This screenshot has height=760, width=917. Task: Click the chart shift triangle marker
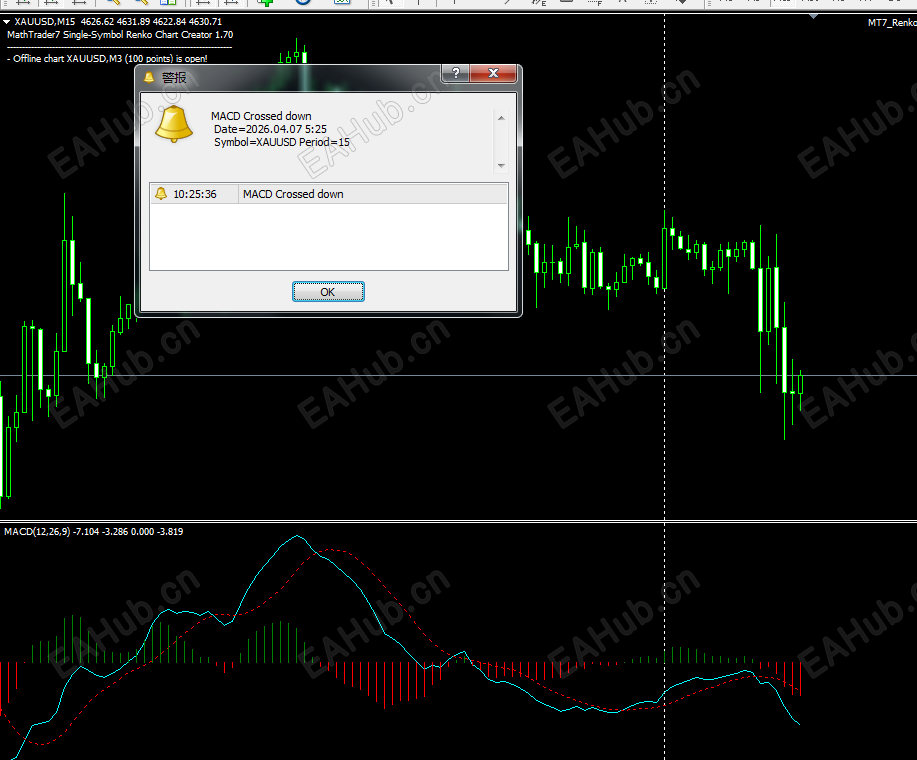pos(813,16)
